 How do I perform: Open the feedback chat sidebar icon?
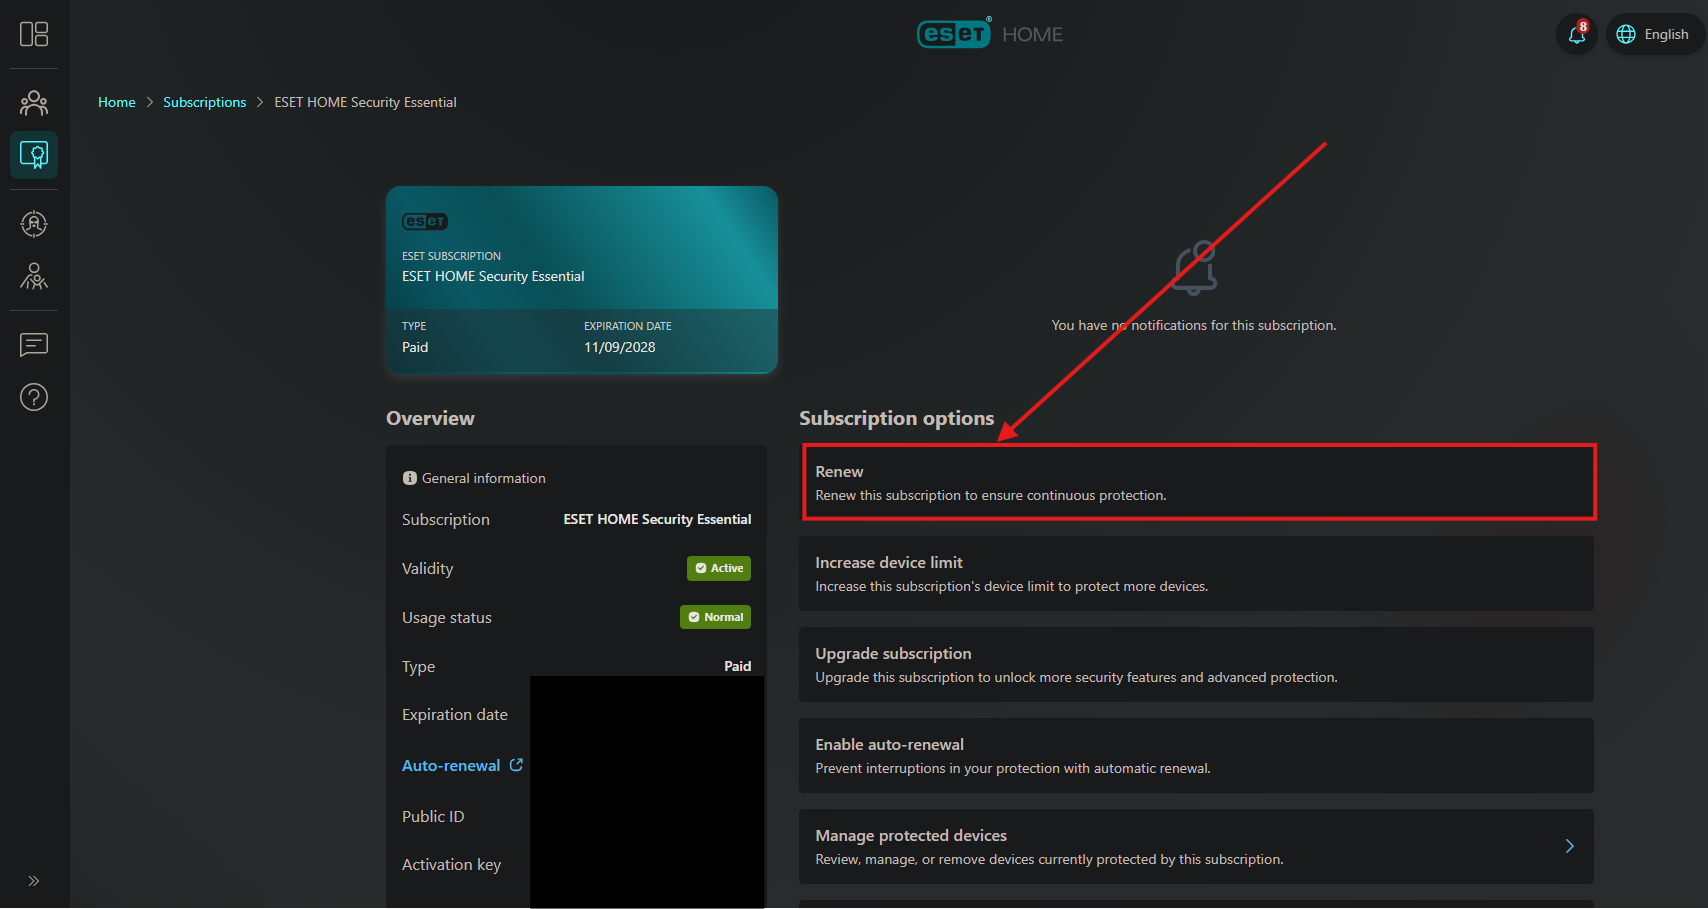tap(34, 345)
